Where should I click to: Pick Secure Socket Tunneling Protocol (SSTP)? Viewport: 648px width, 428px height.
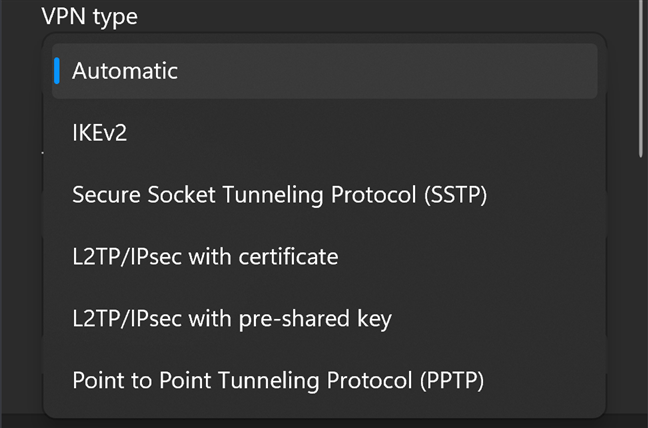click(324, 195)
